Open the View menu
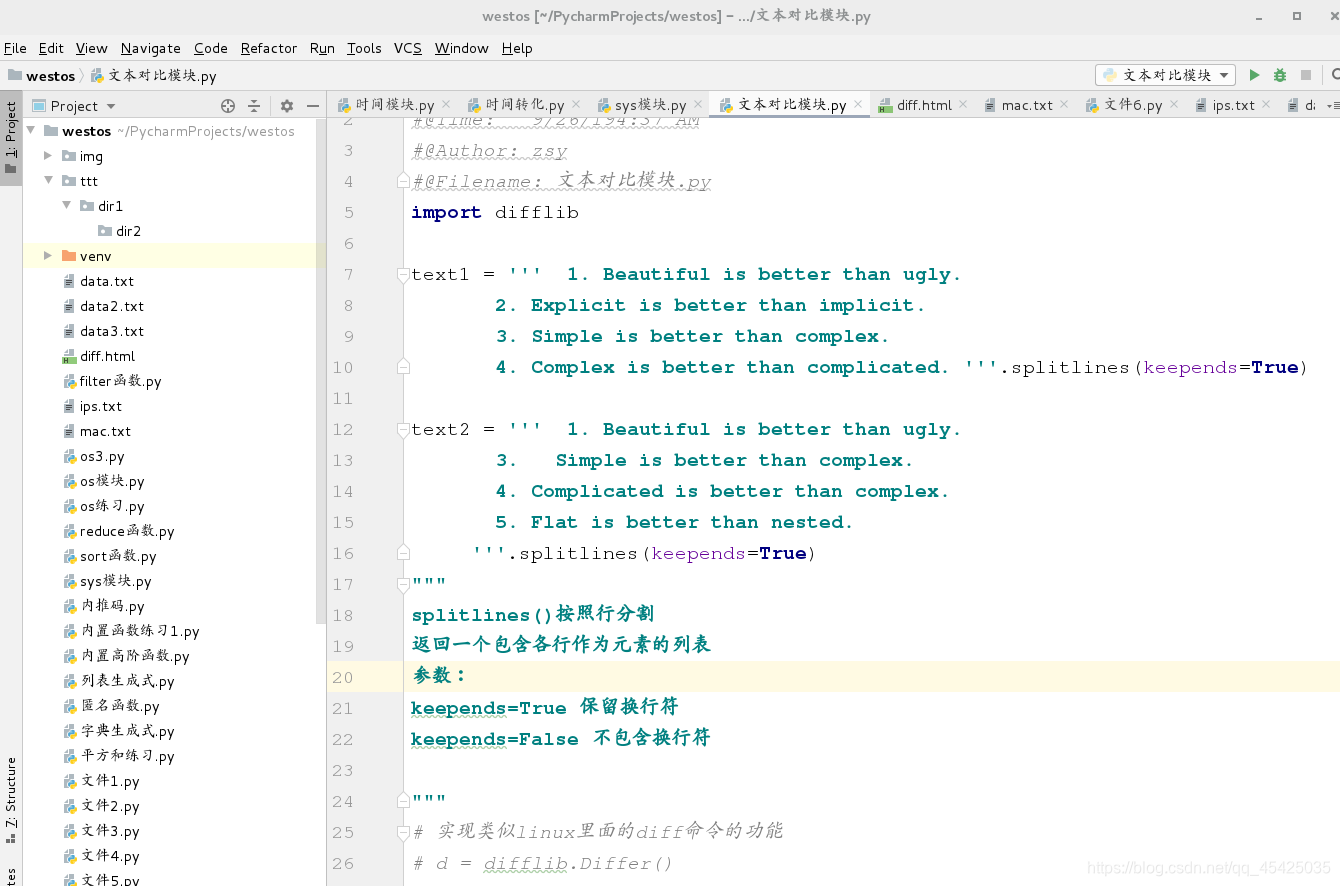1340x886 pixels. [91, 48]
